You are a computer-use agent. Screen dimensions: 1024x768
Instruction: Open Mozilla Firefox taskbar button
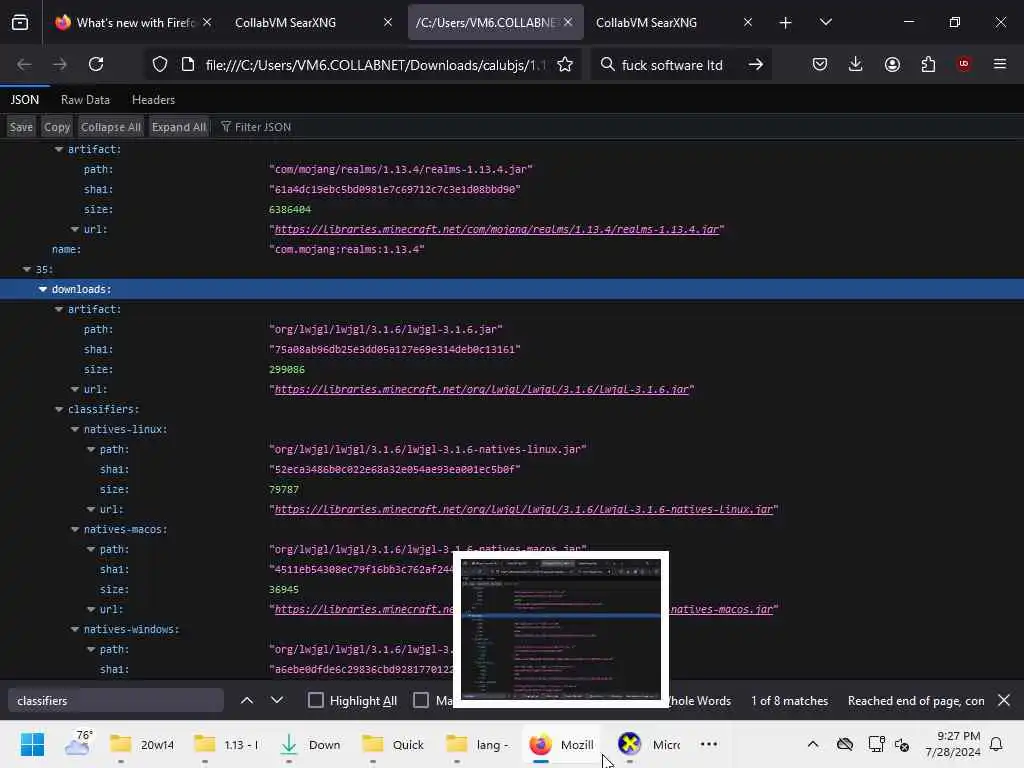(x=561, y=744)
